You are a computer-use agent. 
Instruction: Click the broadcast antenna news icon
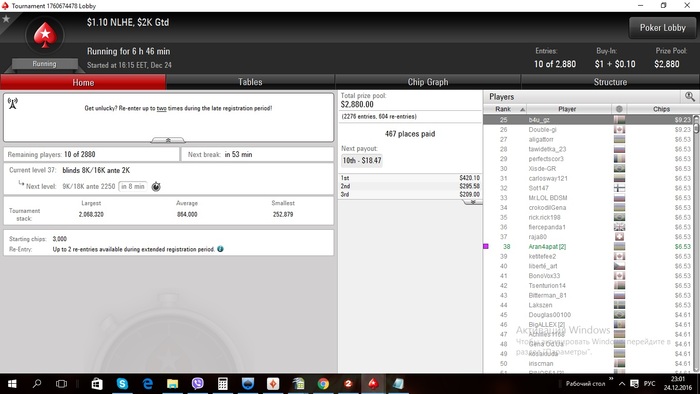pyautogui.click(x=12, y=104)
